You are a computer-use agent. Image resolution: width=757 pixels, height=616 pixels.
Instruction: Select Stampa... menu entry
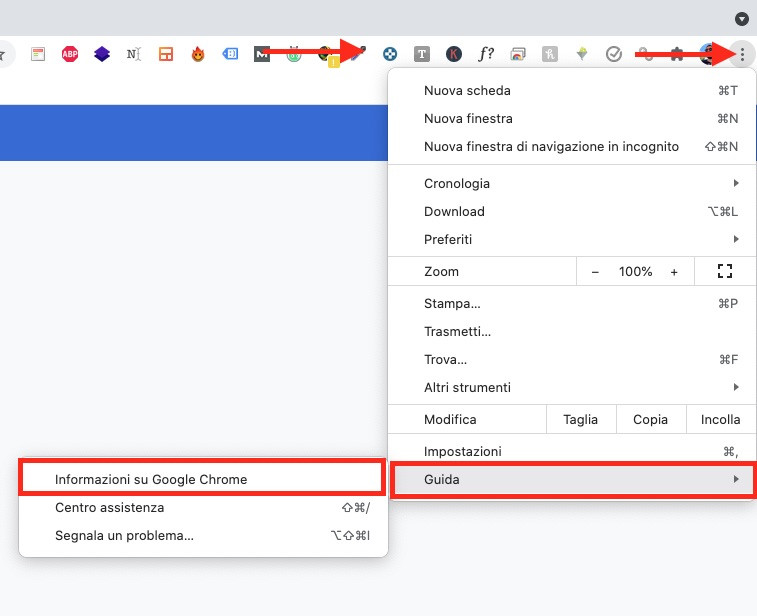tap(572, 304)
